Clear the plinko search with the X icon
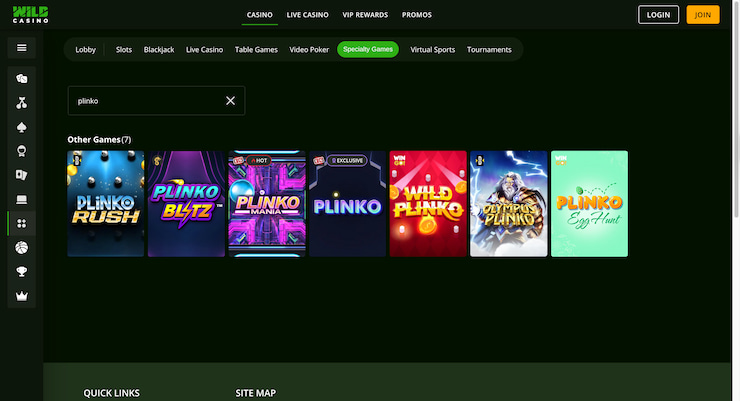Screen dimensions: 740x401 230,100
